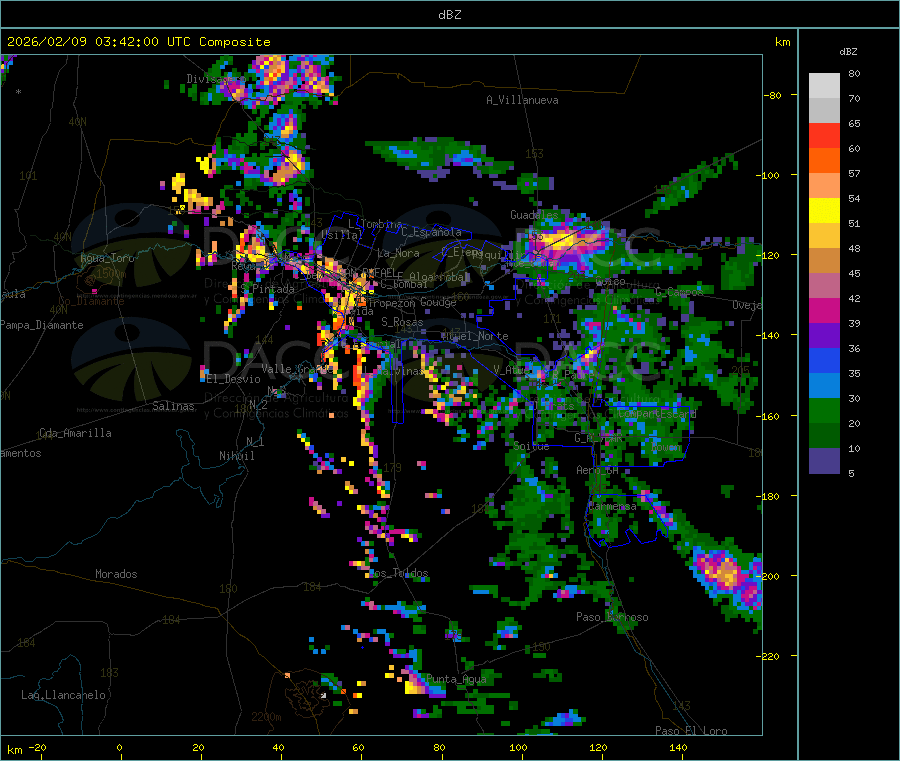Click the 100 km tick on the horizontal axis
Image resolution: width=900 pixels, height=761 pixels.
(x=518, y=748)
